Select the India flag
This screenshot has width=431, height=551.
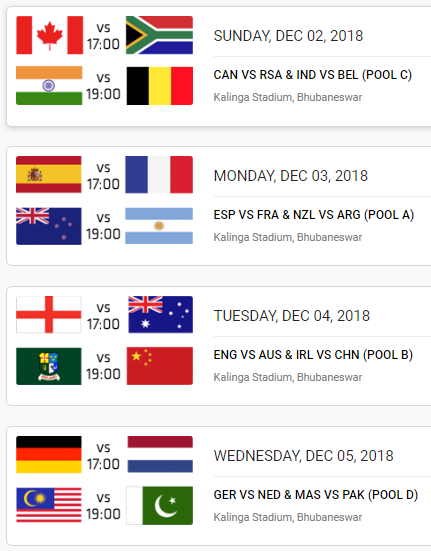click(49, 85)
